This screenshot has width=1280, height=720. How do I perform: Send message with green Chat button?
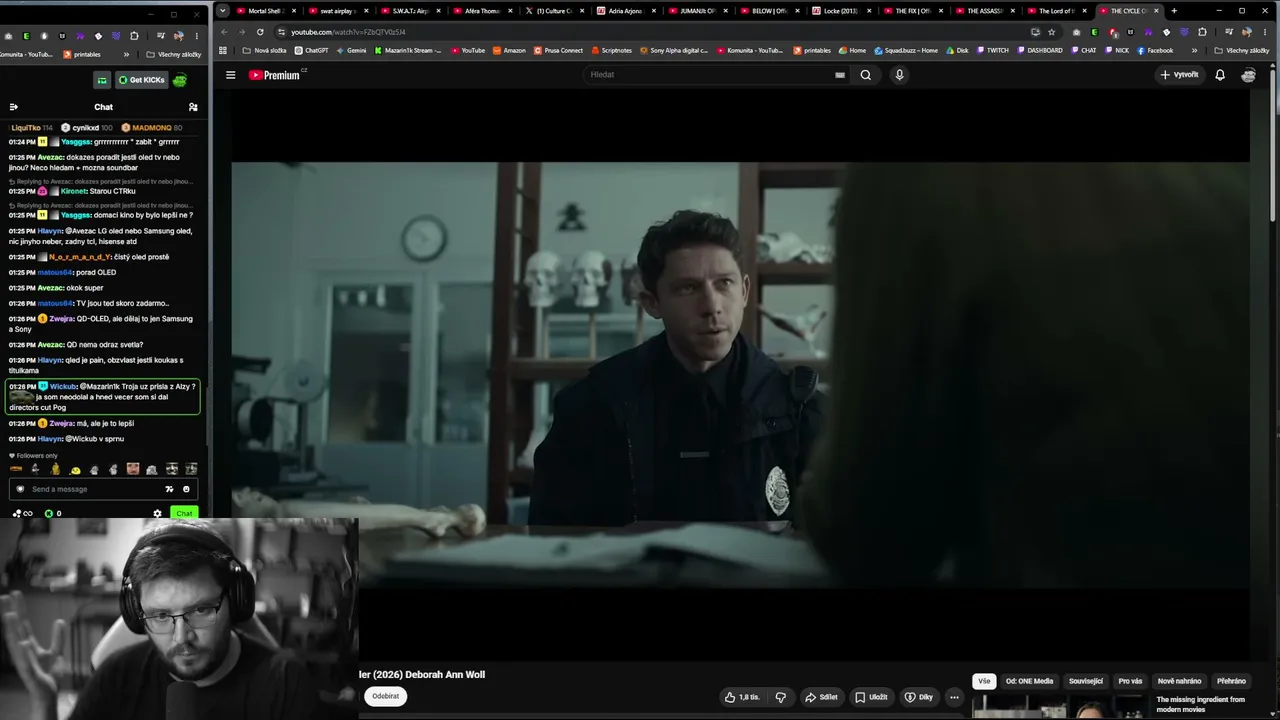click(x=183, y=514)
